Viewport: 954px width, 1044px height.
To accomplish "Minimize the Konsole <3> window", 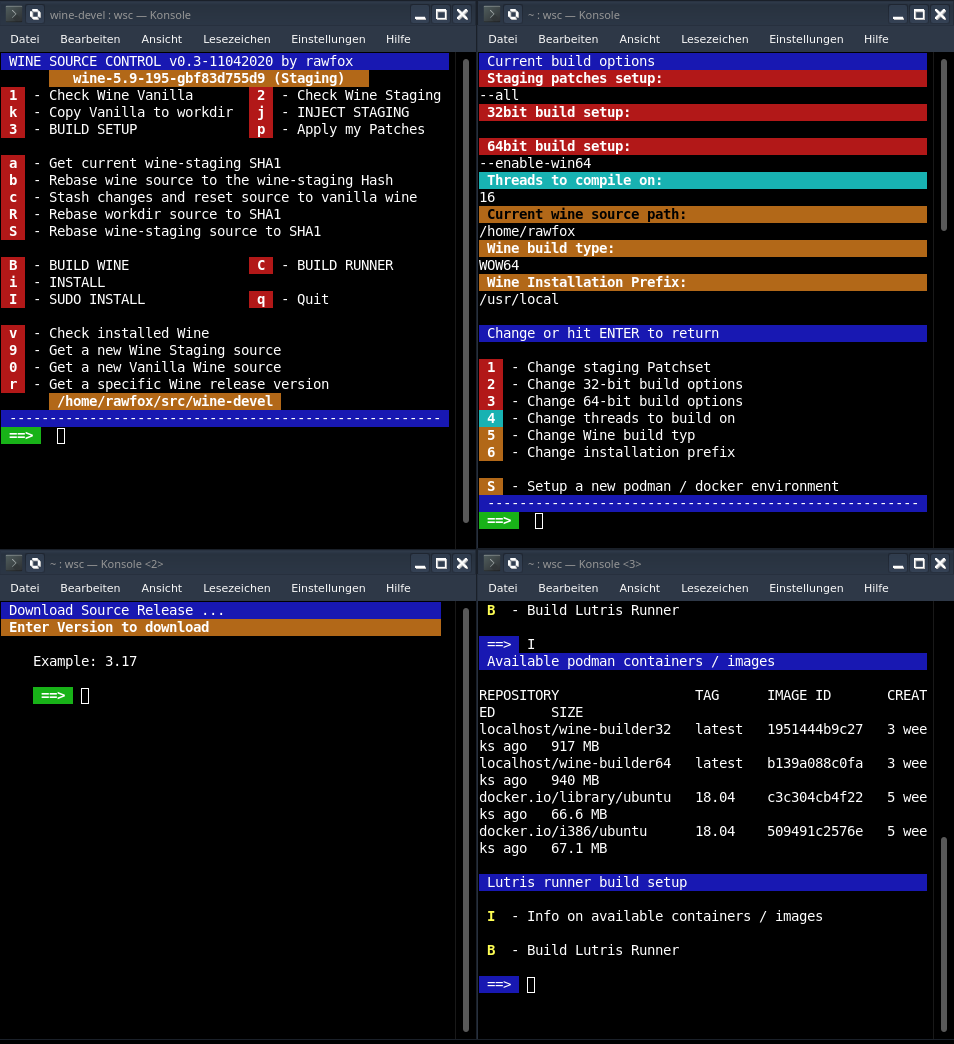I will [898, 564].
